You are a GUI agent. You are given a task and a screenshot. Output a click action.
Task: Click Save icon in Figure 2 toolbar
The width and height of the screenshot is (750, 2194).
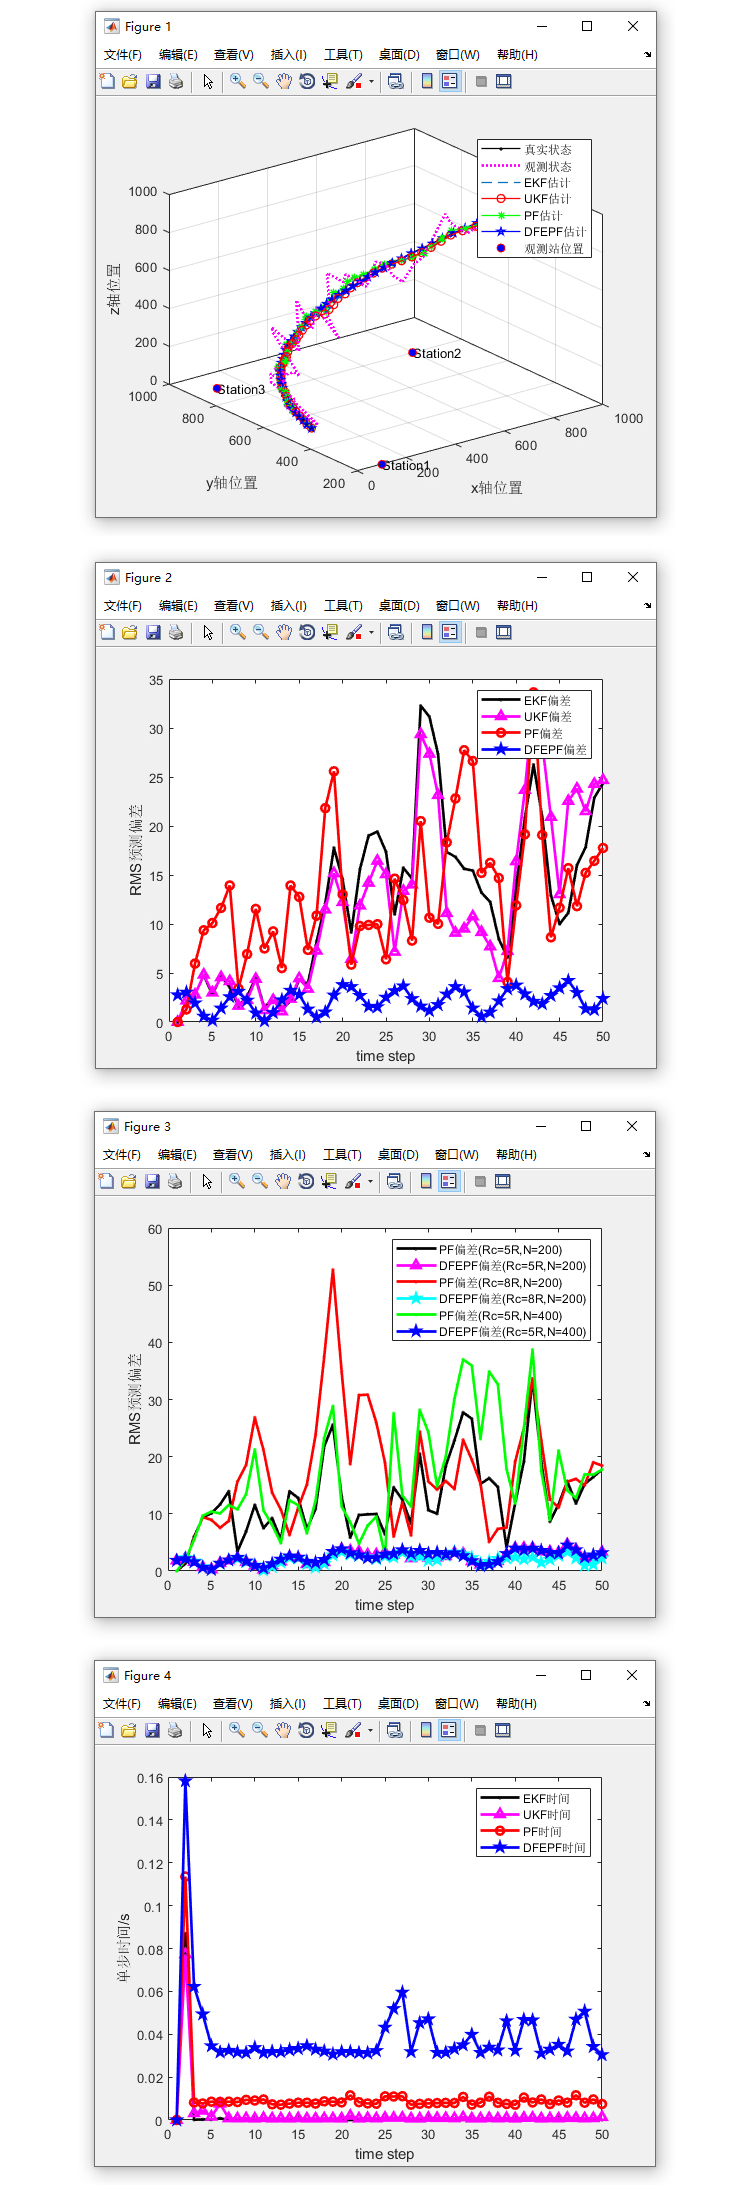(153, 632)
